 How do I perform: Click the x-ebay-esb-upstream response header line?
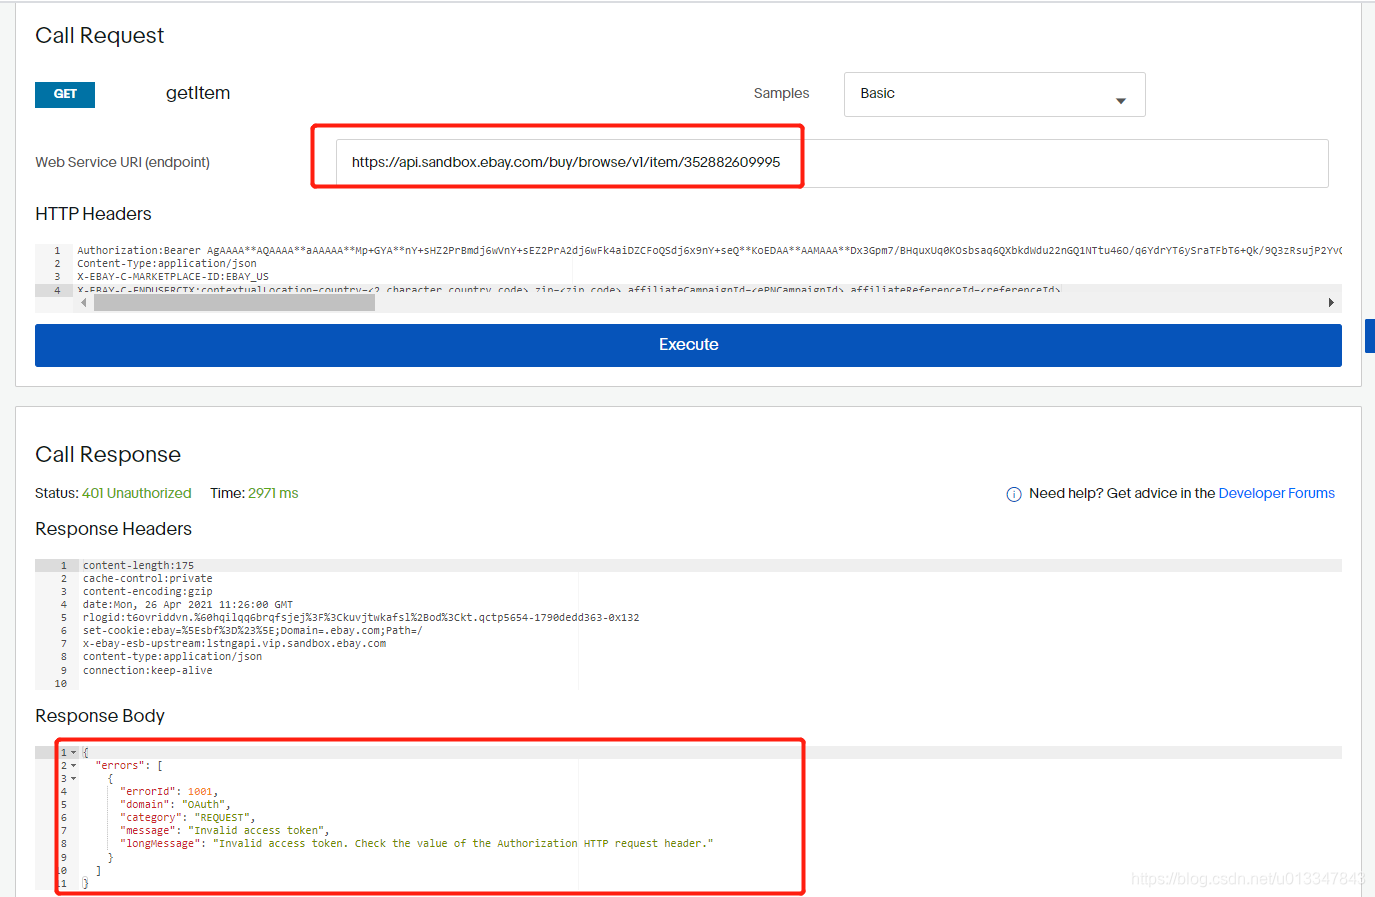point(234,644)
